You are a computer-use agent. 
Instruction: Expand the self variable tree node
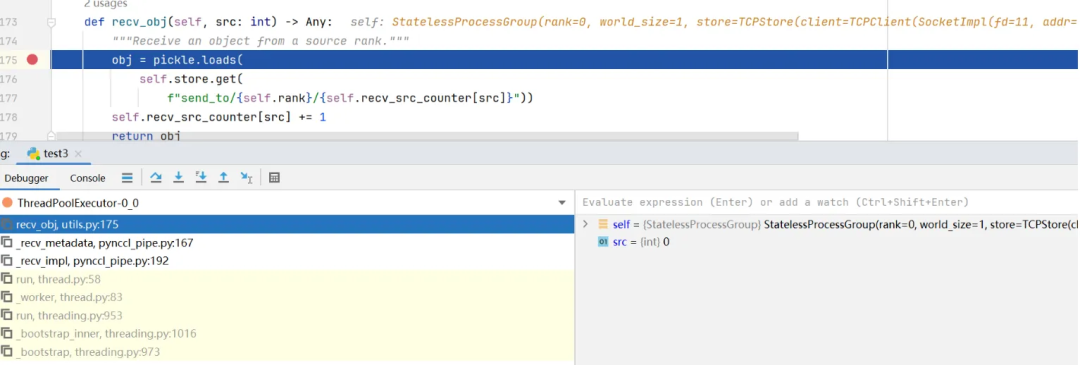[585, 225]
